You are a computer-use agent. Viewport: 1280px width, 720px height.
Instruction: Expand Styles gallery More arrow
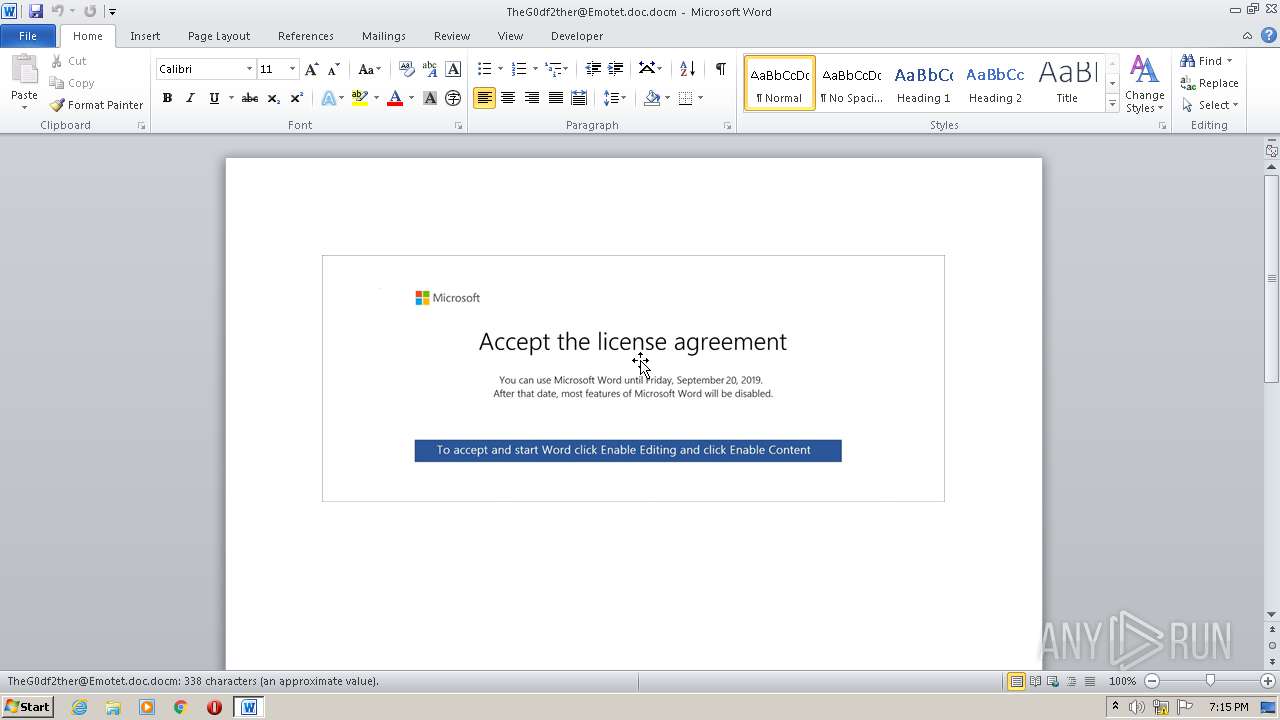1112,103
